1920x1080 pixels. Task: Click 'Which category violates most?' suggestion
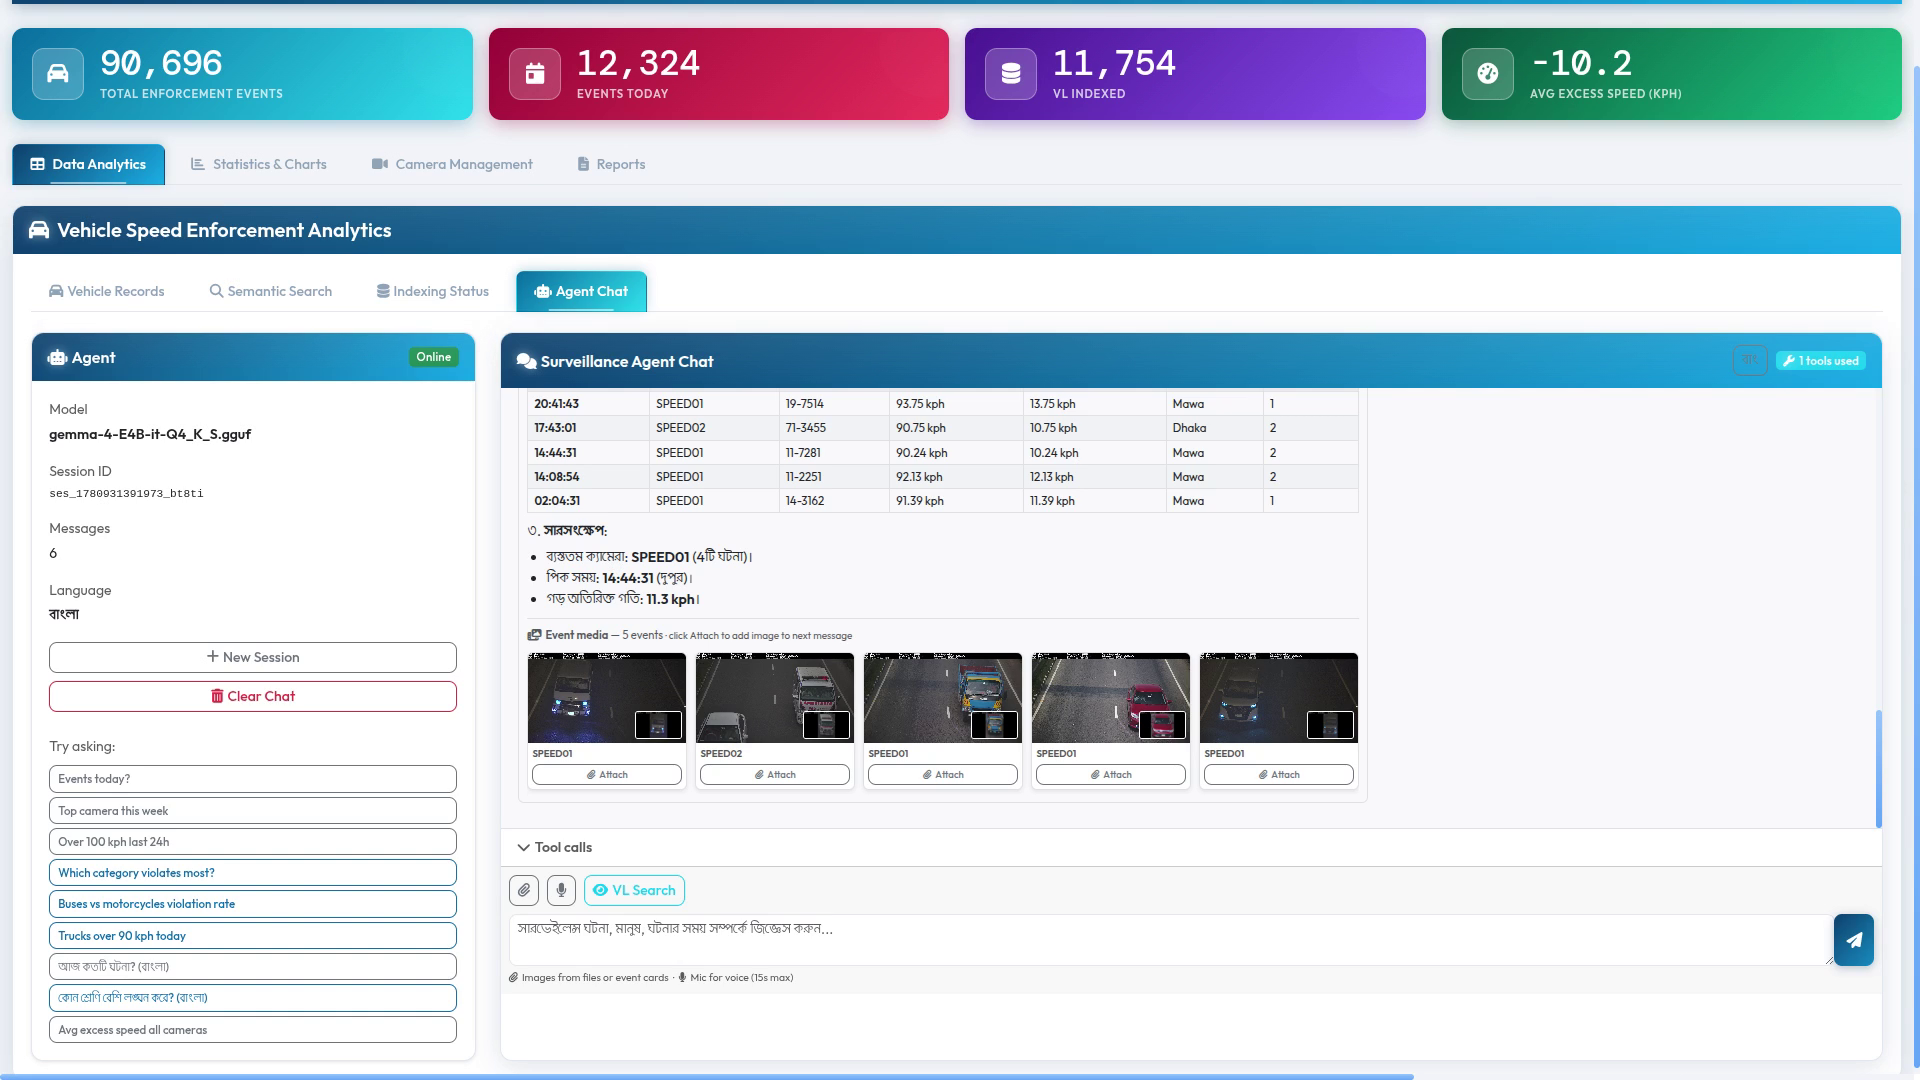pyautogui.click(x=253, y=873)
